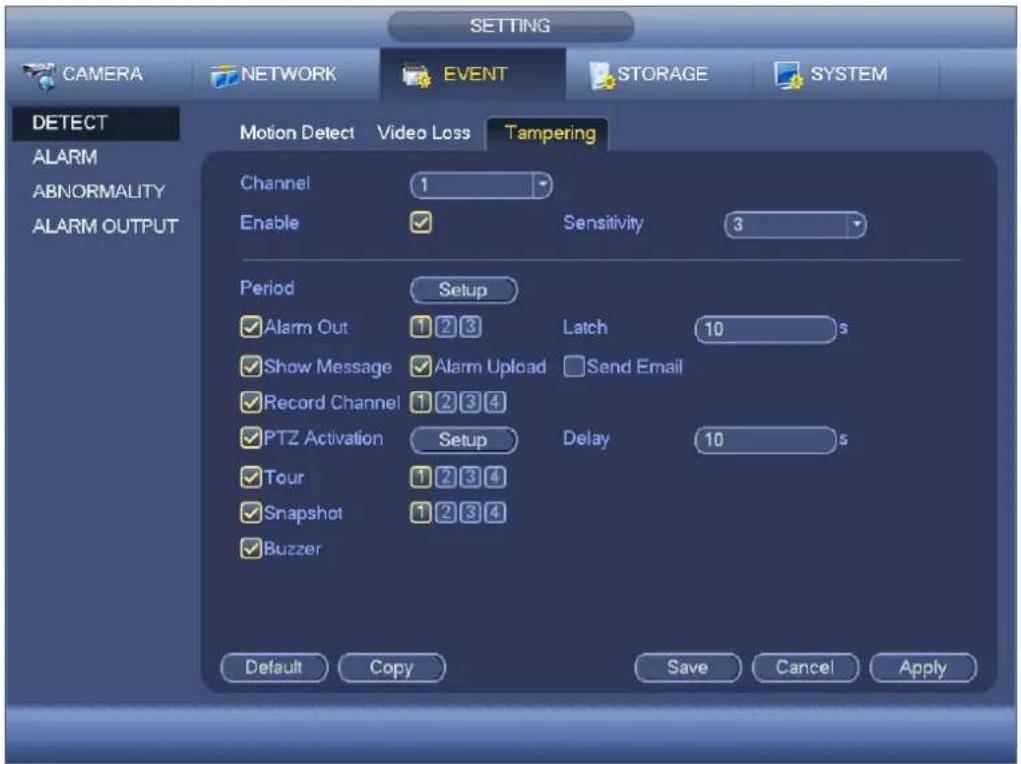Switch to the Video Loss tab
This screenshot has width=1021, height=764.
[x=423, y=133]
